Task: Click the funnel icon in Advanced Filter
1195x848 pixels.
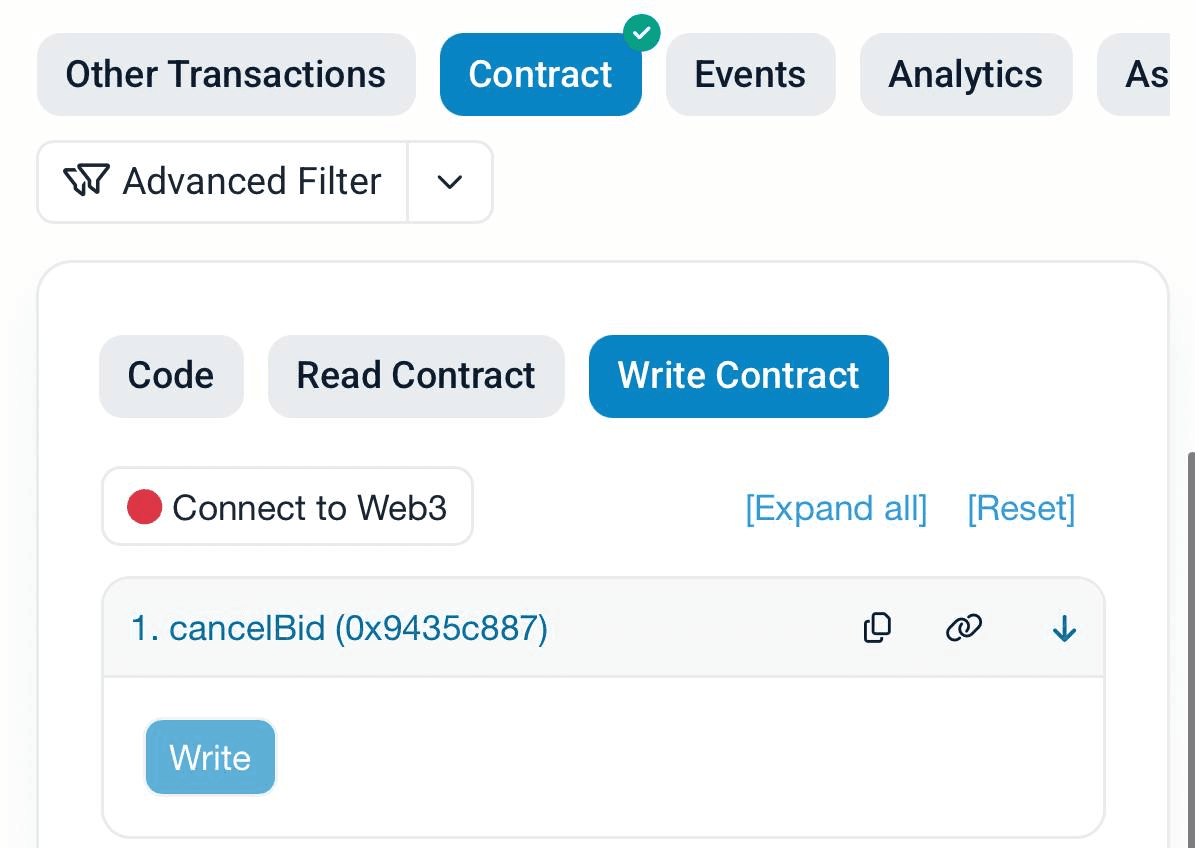Action: (x=85, y=181)
